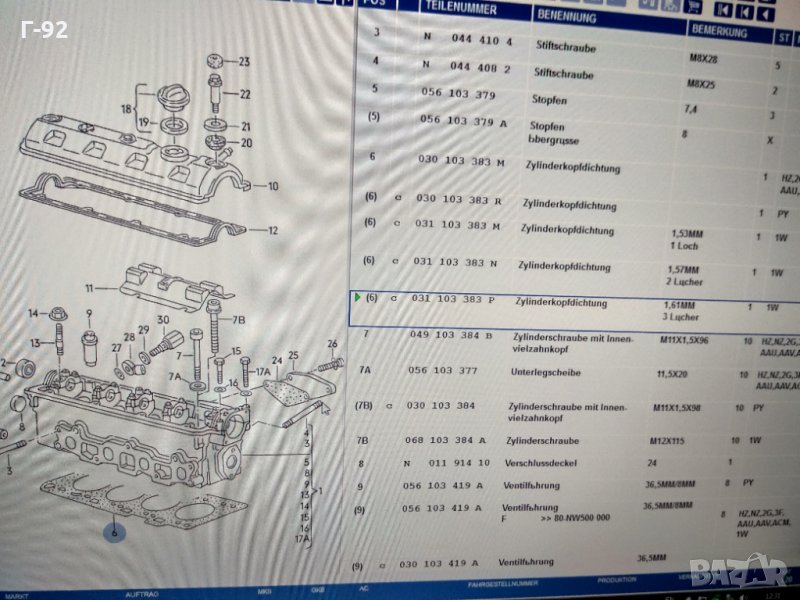Click callout 12 valve cover gasket in diagram
This screenshot has width=800, height=600.
coord(272,230)
